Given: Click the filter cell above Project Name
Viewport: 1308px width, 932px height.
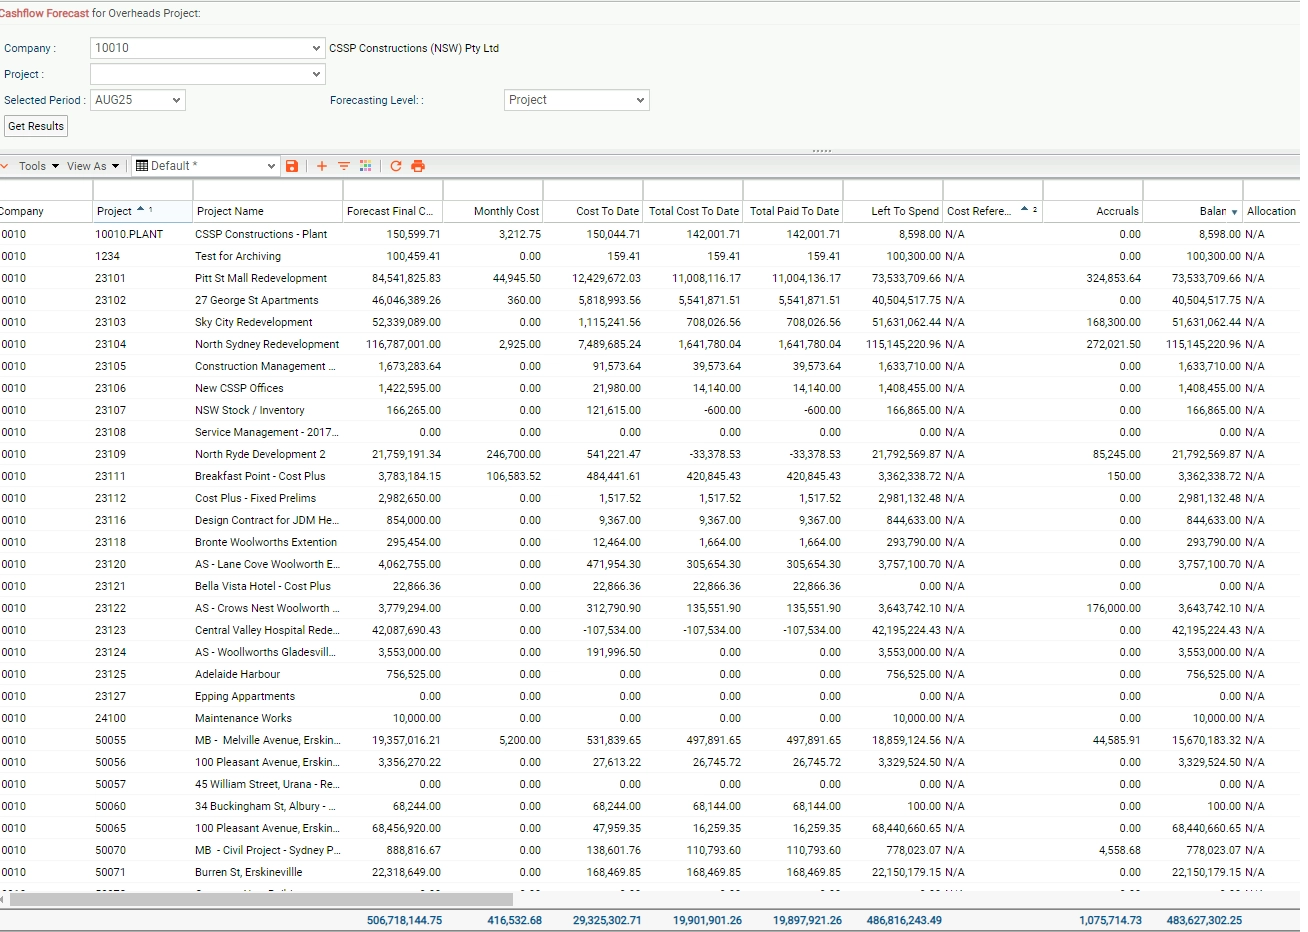Looking at the screenshot, I should [x=267, y=190].
